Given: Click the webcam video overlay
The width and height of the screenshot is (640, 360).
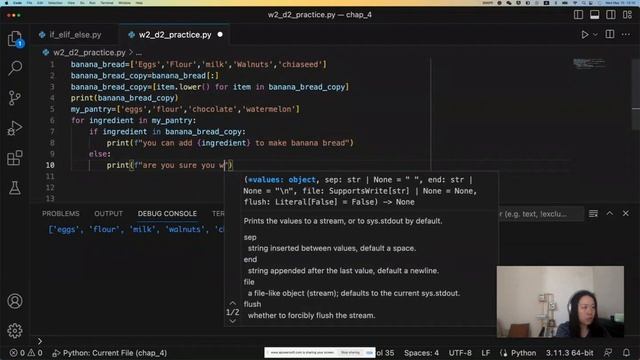Looking at the screenshot, I should click(560, 302).
